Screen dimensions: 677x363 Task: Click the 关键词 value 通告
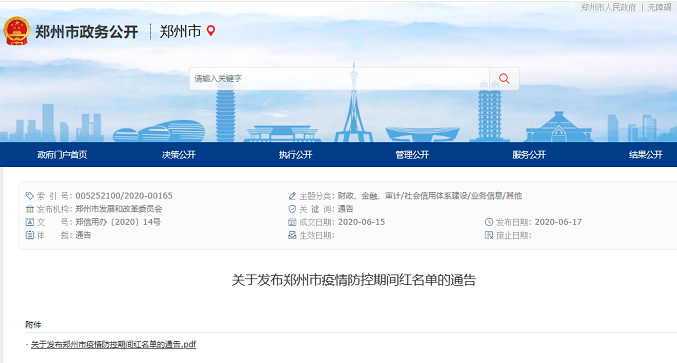tap(345, 209)
